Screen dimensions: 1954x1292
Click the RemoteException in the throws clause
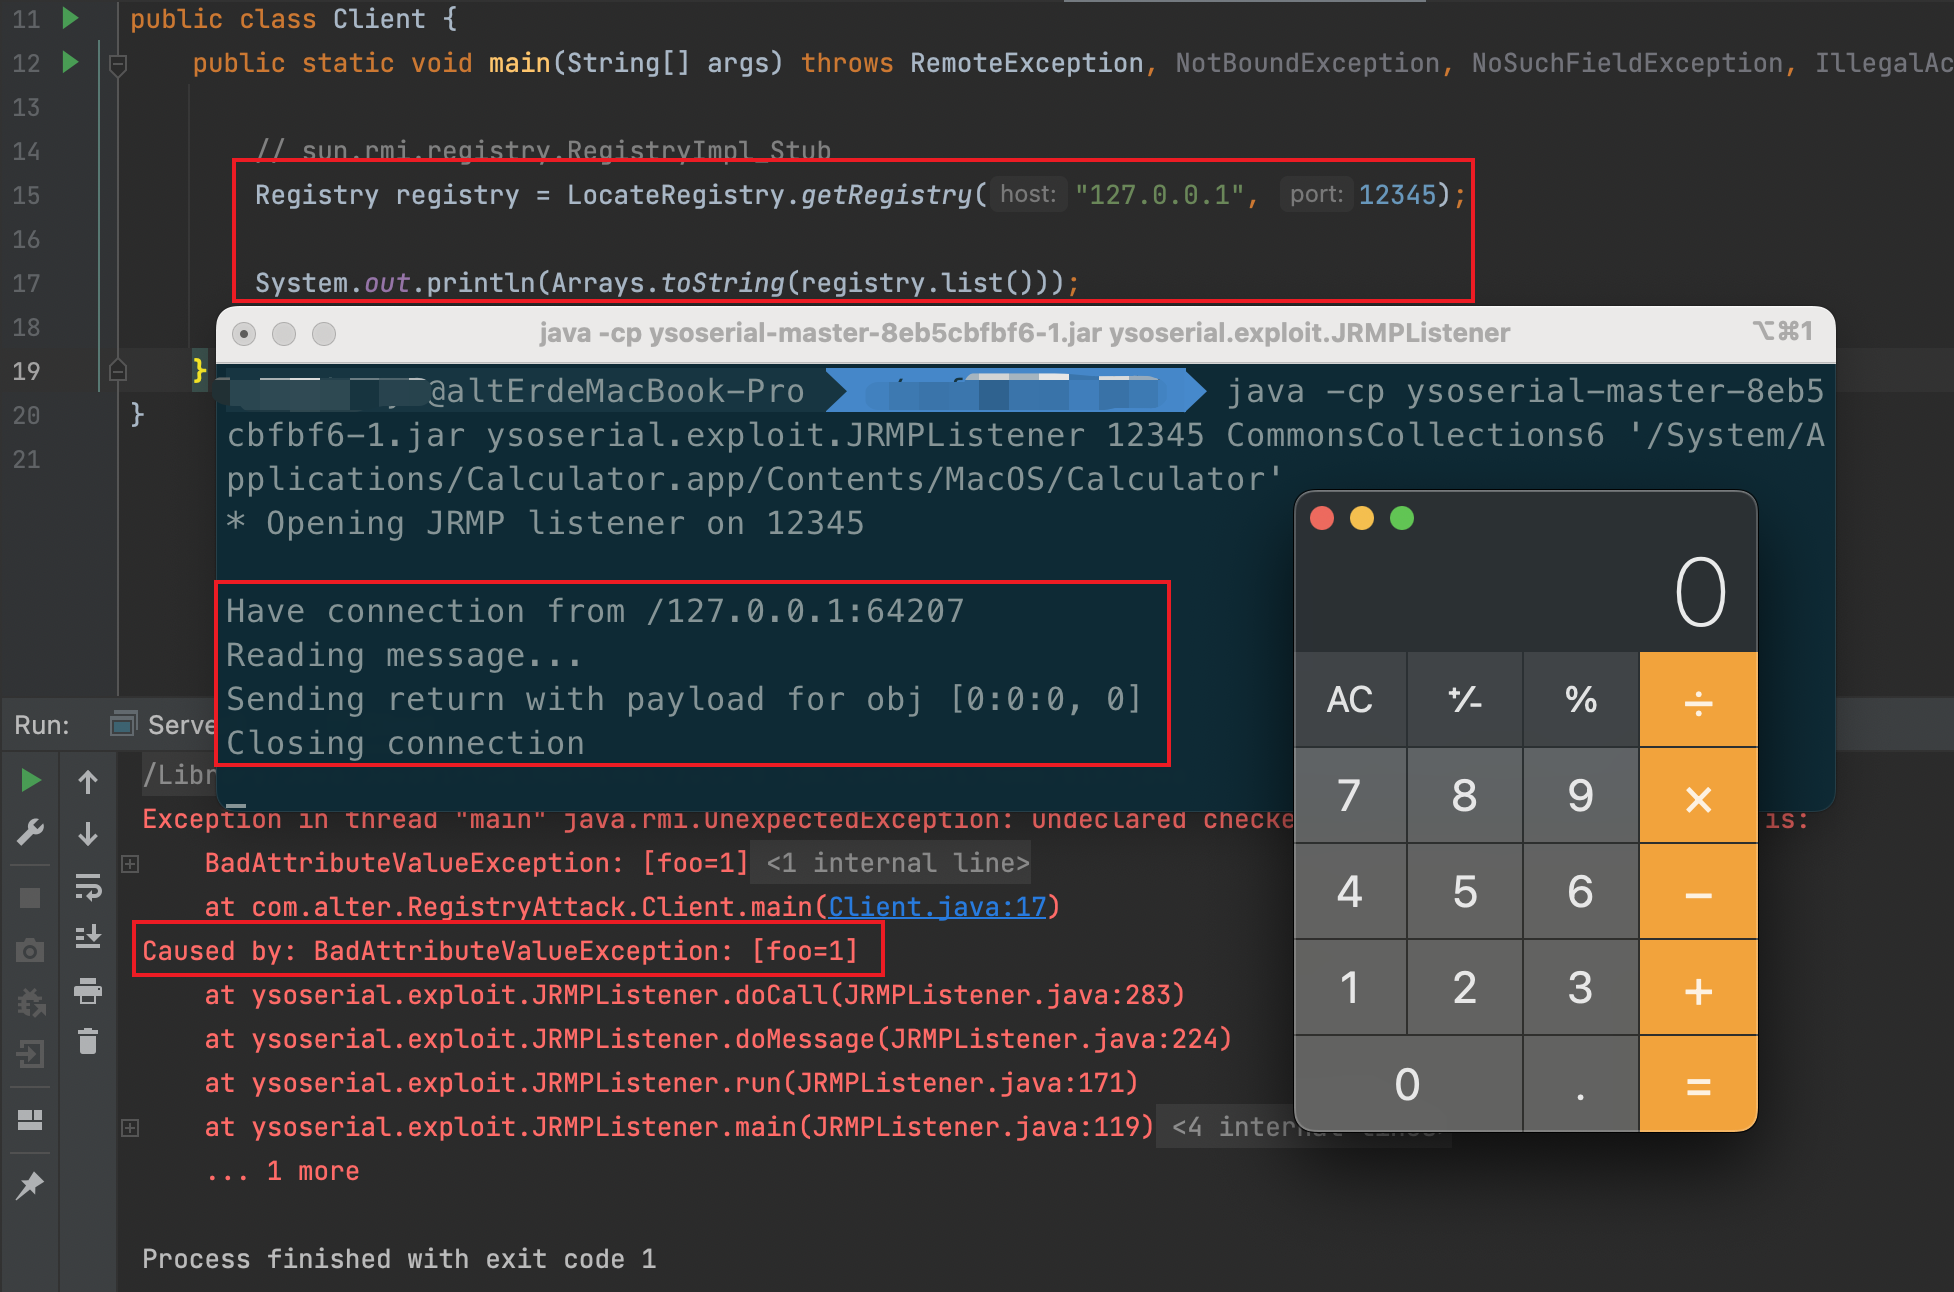click(x=1026, y=62)
